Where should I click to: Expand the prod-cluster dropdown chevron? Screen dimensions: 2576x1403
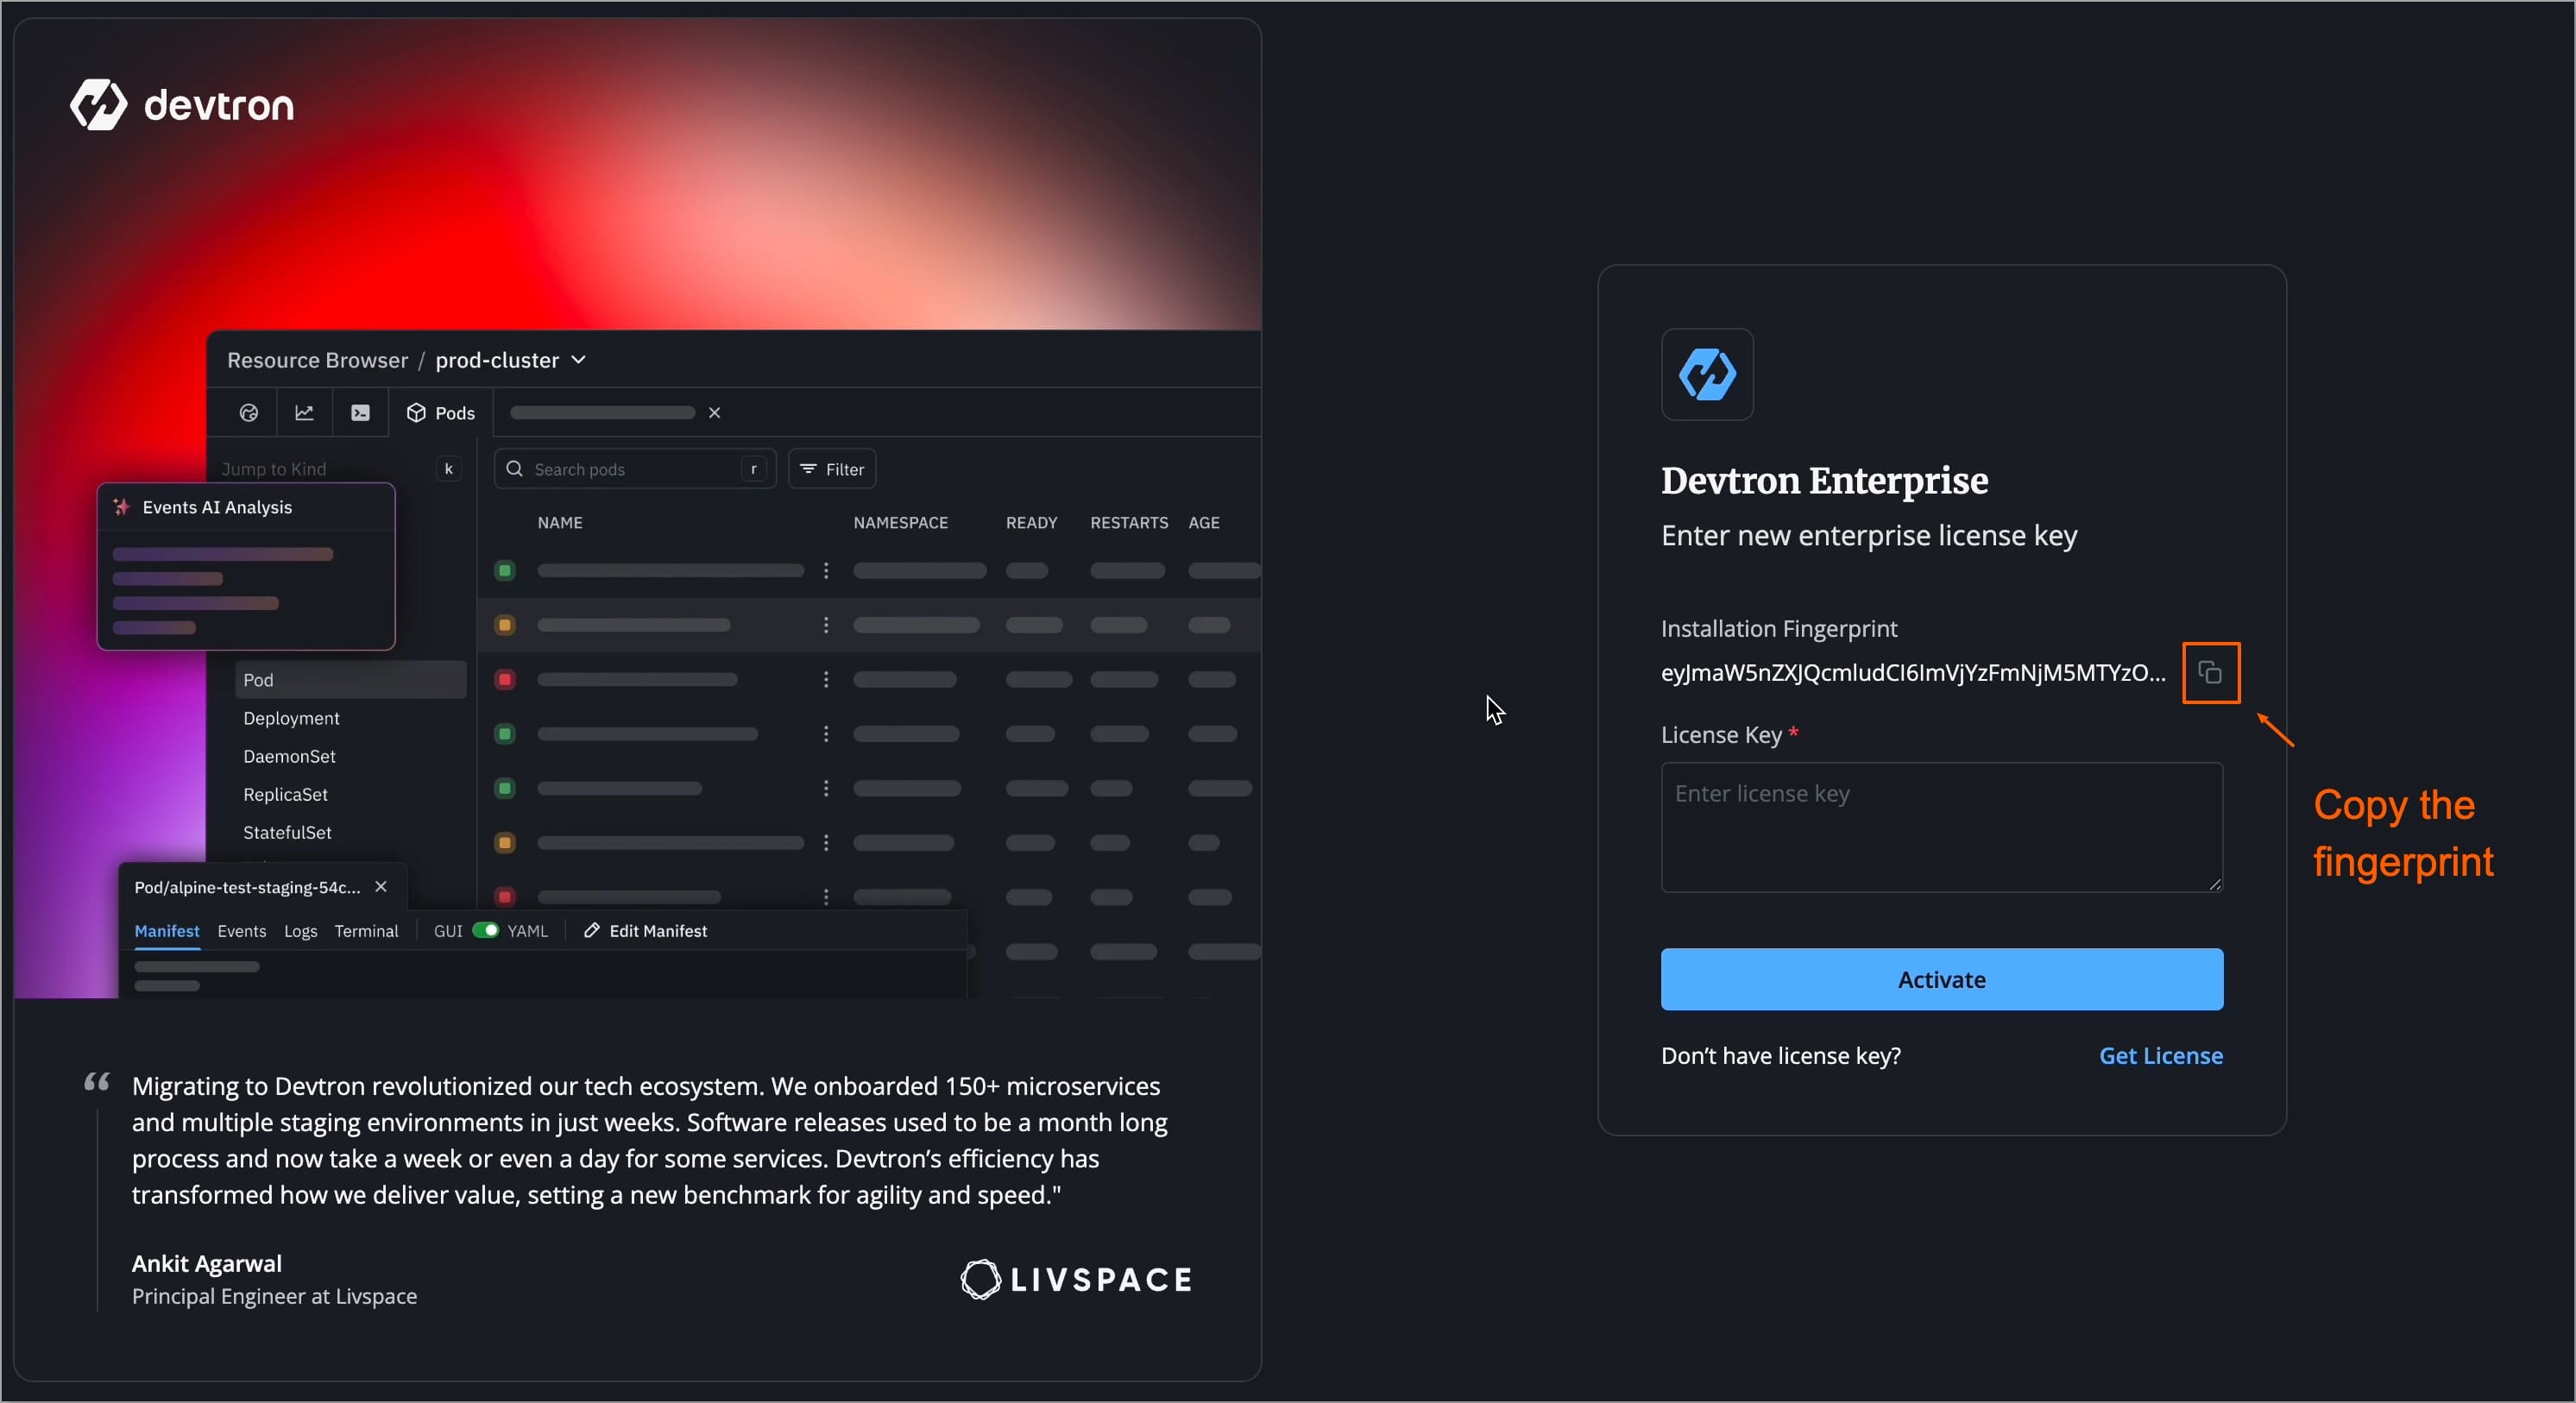(x=578, y=360)
